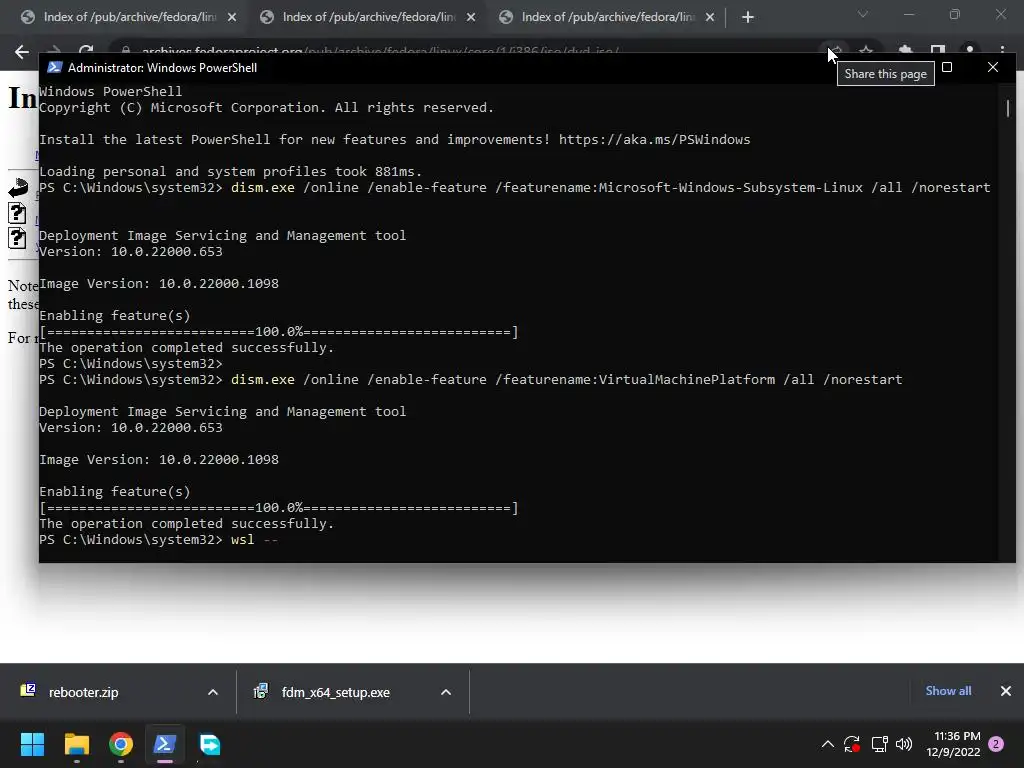Open File Explorer from taskbar
The width and height of the screenshot is (1024, 768).
pos(76,744)
